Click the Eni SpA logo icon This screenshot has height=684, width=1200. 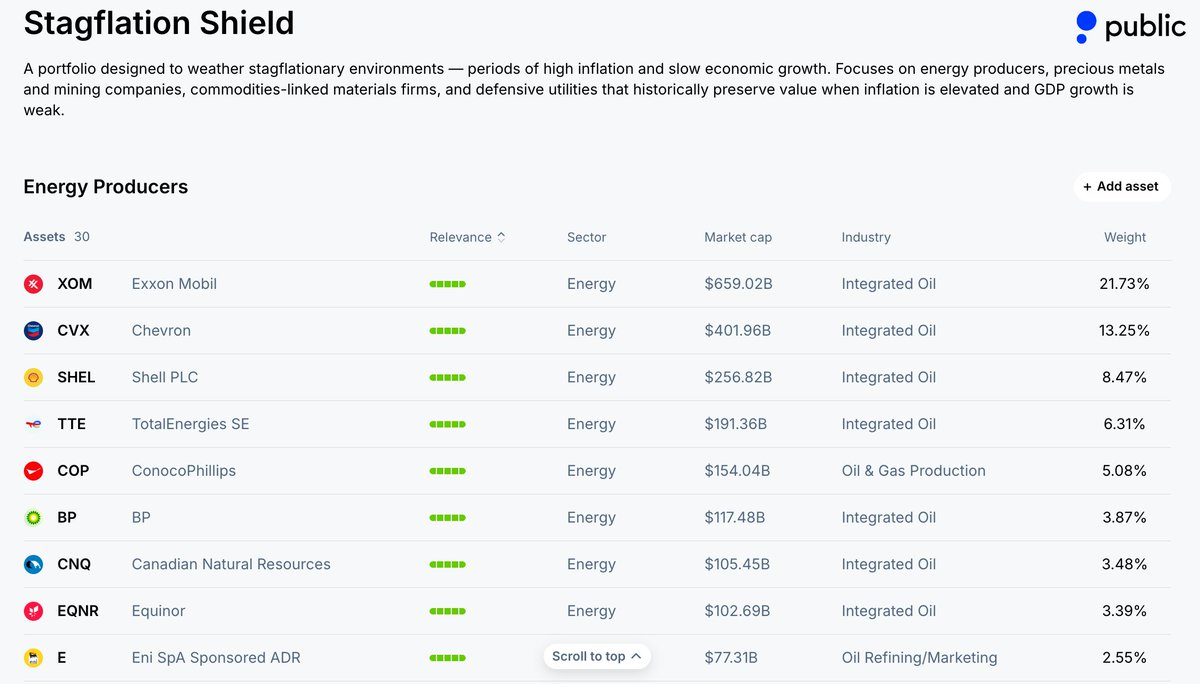pos(33,658)
